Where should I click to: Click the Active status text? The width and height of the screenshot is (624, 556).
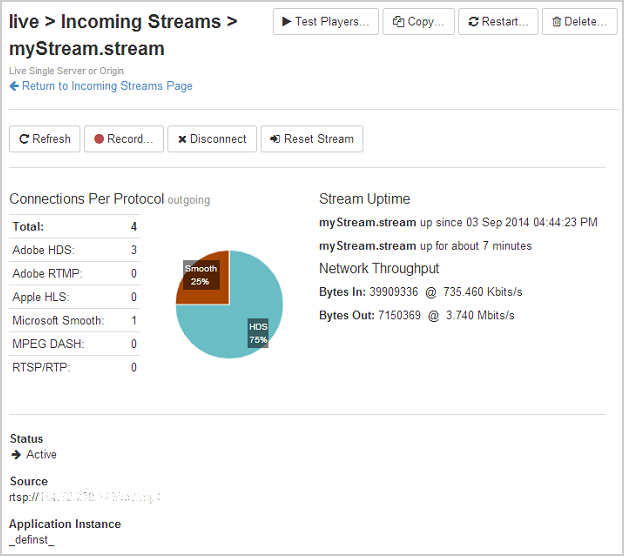pos(41,455)
